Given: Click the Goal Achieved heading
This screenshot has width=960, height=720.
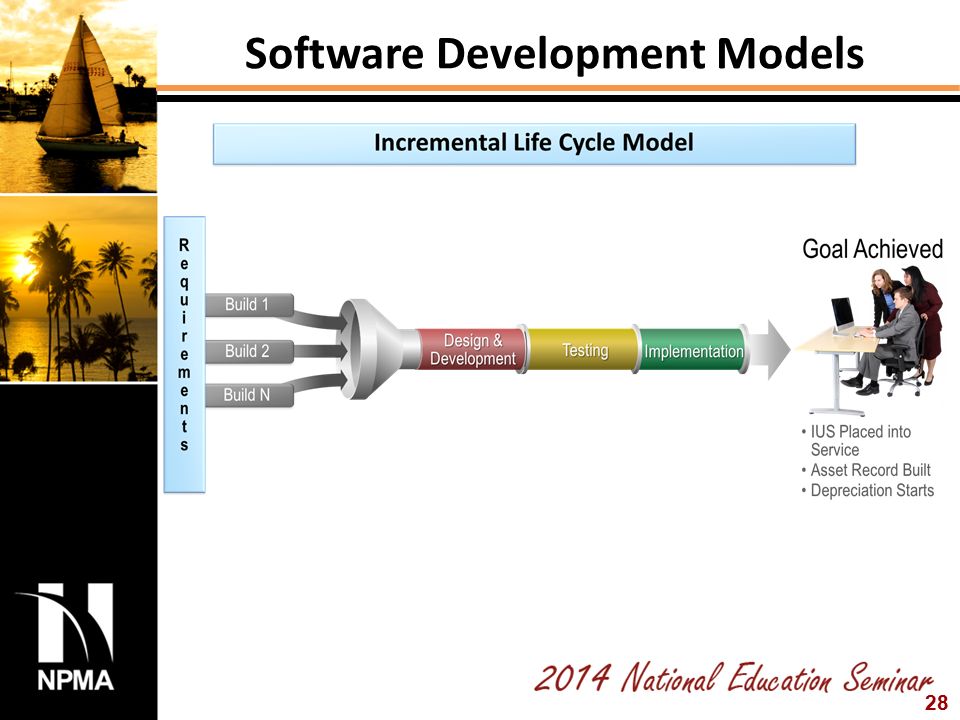Looking at the screenshot, I should coord(872,249).
